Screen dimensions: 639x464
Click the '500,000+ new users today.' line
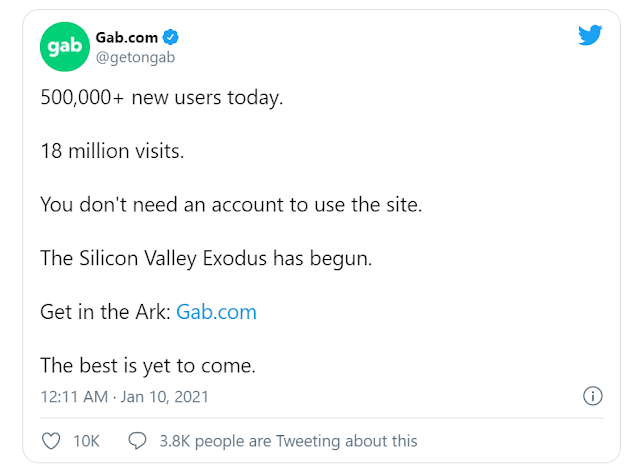point(162,98)
